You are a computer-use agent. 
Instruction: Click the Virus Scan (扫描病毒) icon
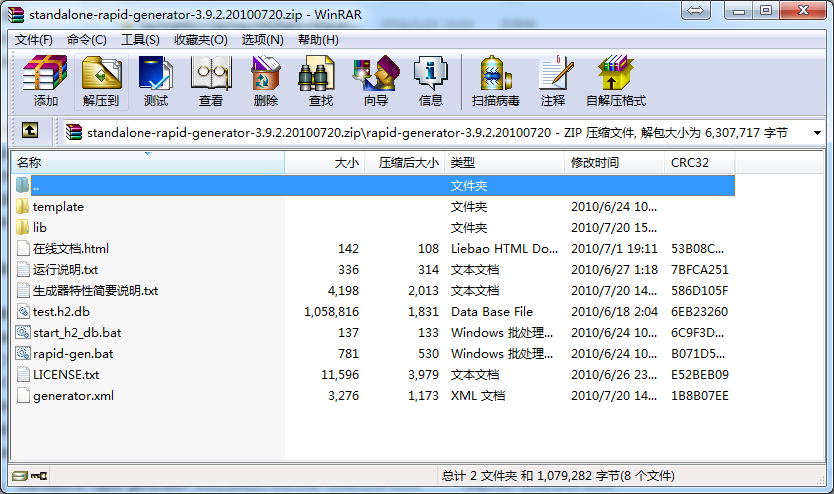click(x=495, y=73)
